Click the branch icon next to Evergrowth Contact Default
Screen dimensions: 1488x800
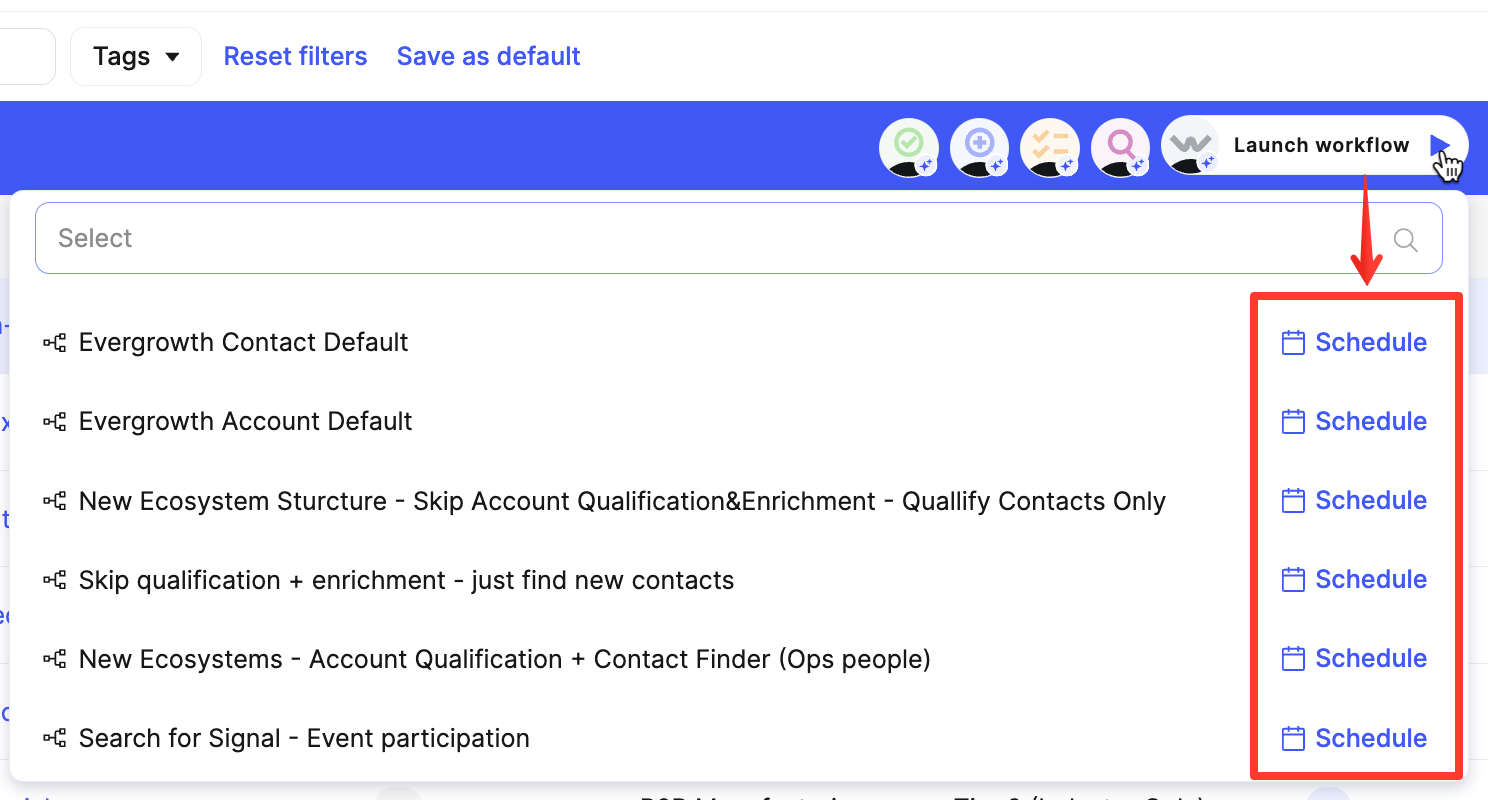(x=53, y=341)
